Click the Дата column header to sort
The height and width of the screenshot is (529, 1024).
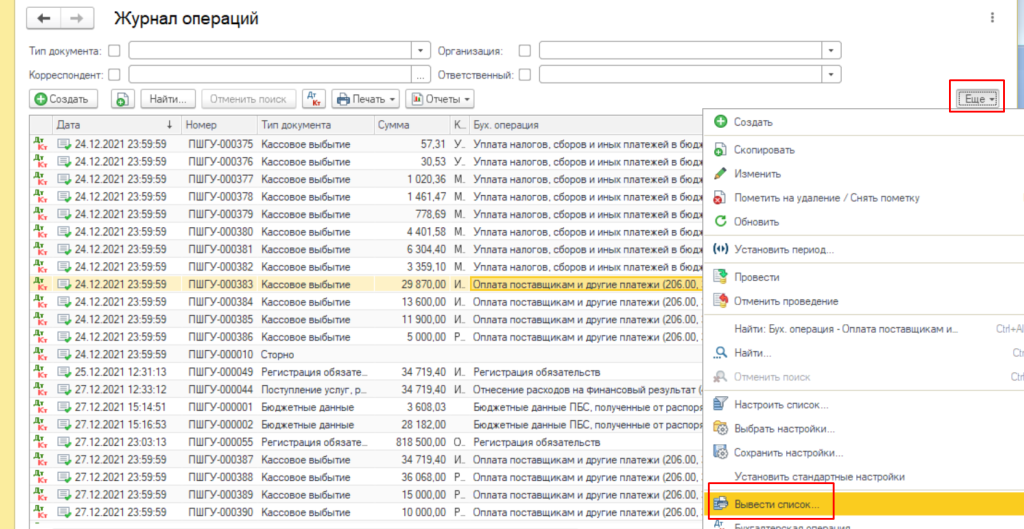click(110, 125)
